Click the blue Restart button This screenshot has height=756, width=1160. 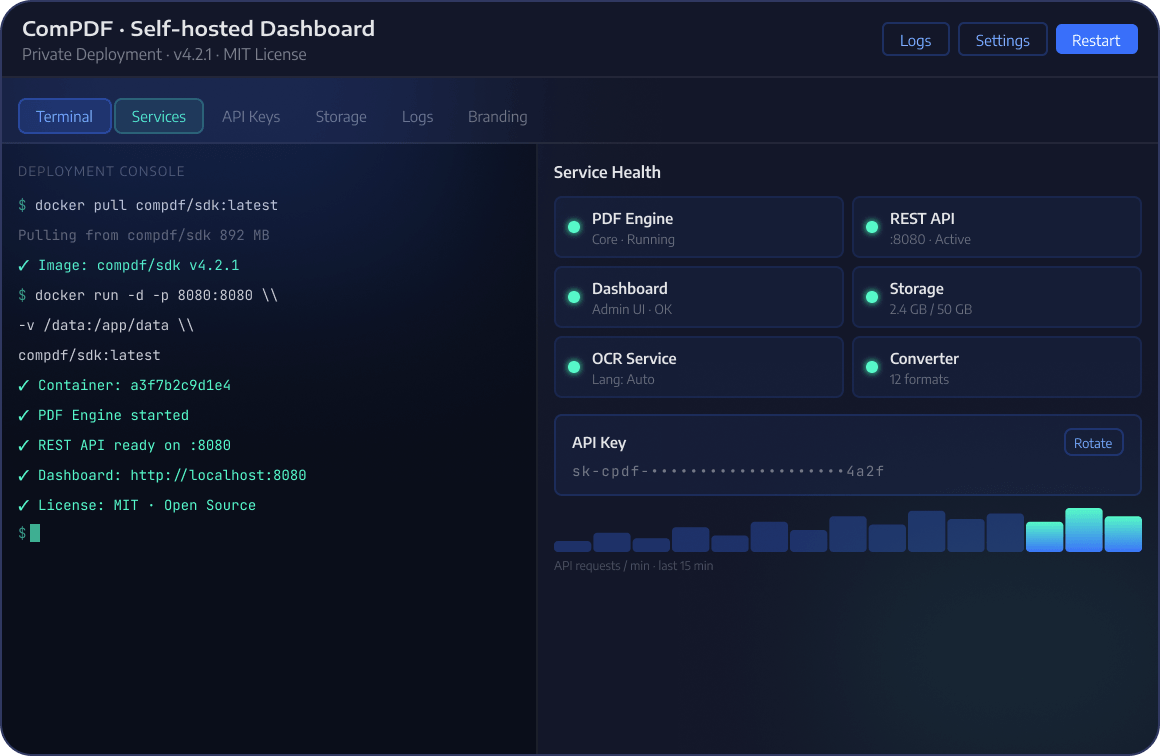coord(1096,40)
